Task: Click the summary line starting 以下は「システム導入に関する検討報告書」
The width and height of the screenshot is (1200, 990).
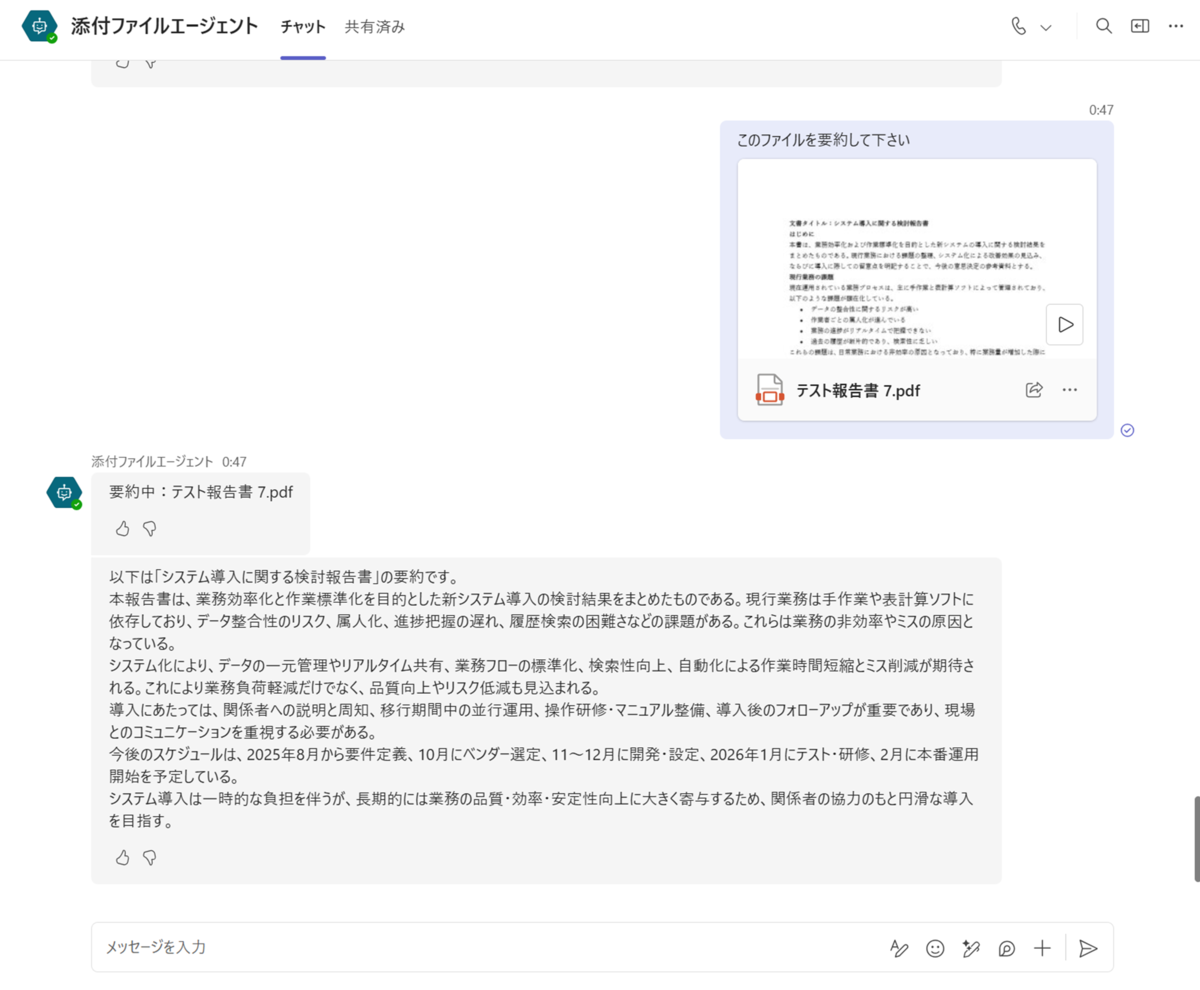Action: tap(283, 577)
